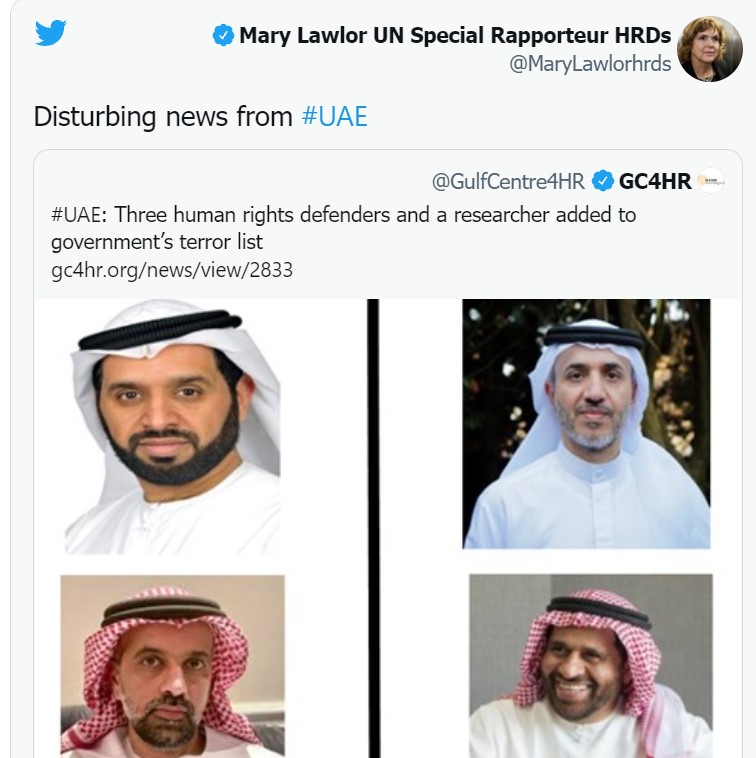
Task: Click the @MaryLawlorhrds handle
Action: (588, 65)
